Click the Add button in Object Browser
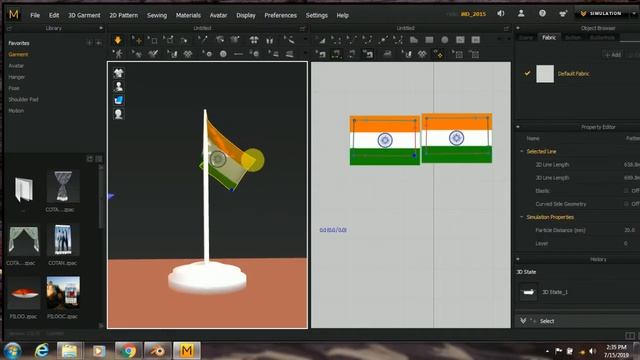This screenshot has width=640, height=360. click(613, 55)
